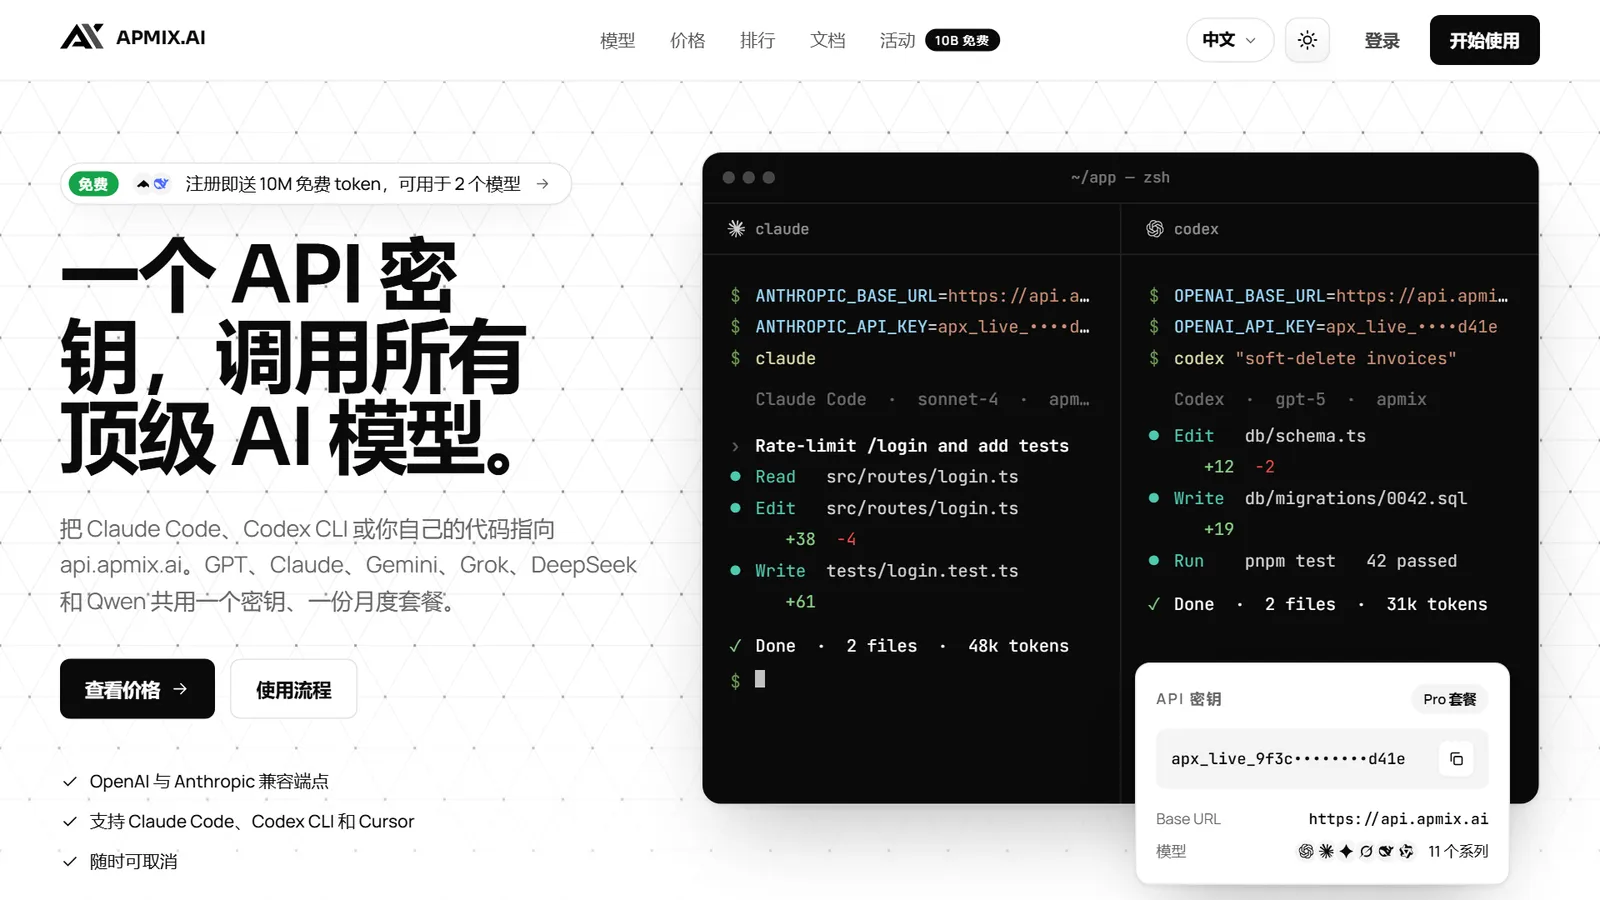1600x900 pixels.
Task: Click the APMIX.AI logo
Action: click(133, 38)
